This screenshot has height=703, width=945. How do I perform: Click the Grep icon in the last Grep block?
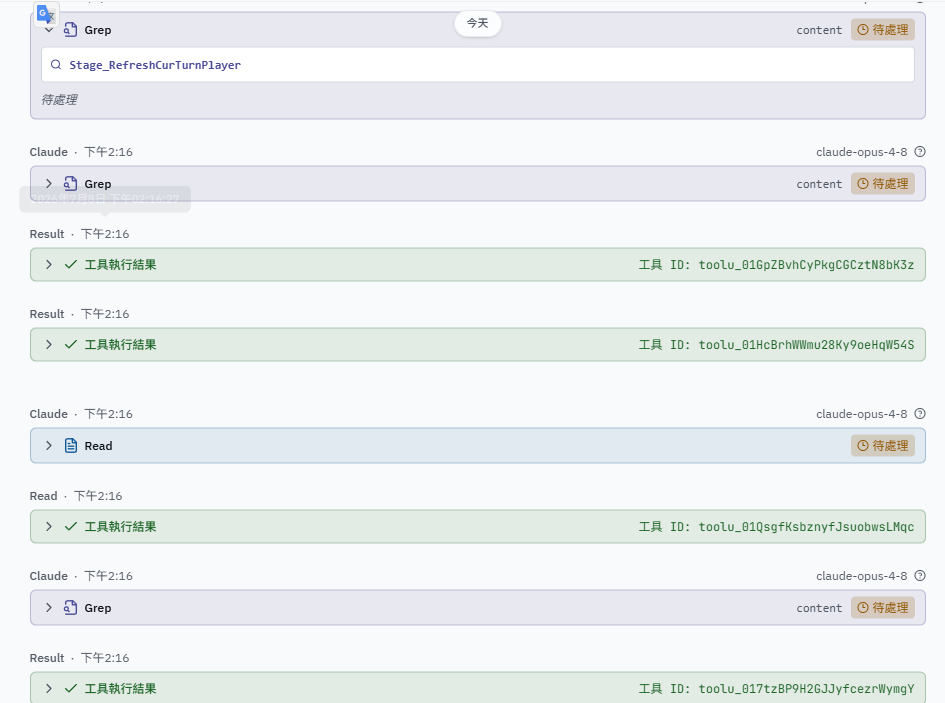click(x=71, y=608)
